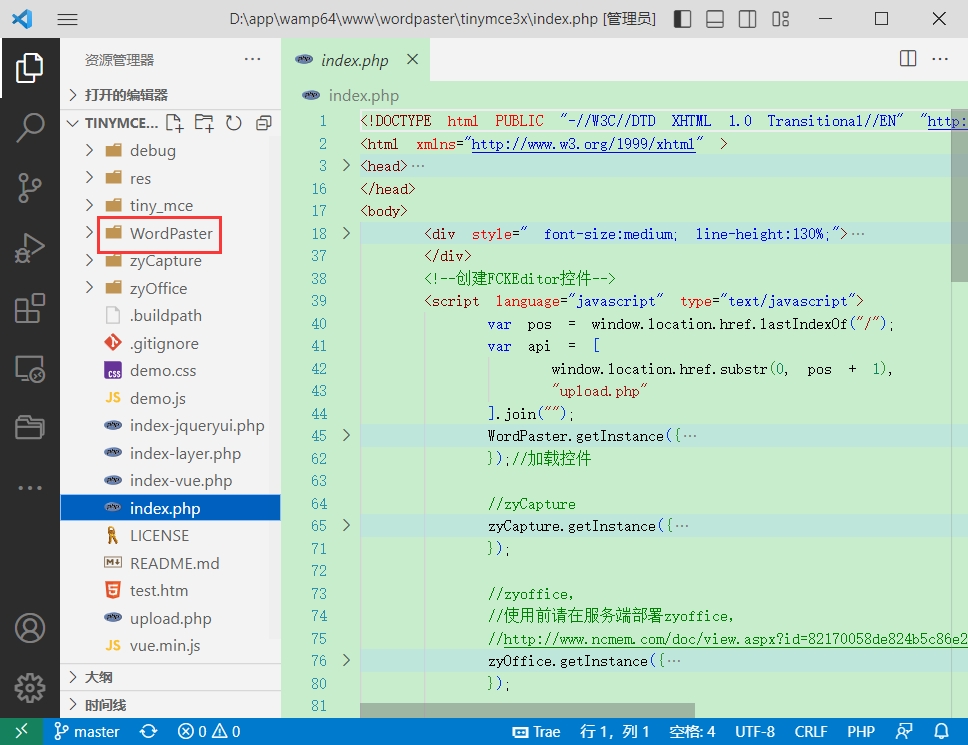Open Run and Debug view
The width and height of the screenshot is (968, 745).
coord(30,248)
